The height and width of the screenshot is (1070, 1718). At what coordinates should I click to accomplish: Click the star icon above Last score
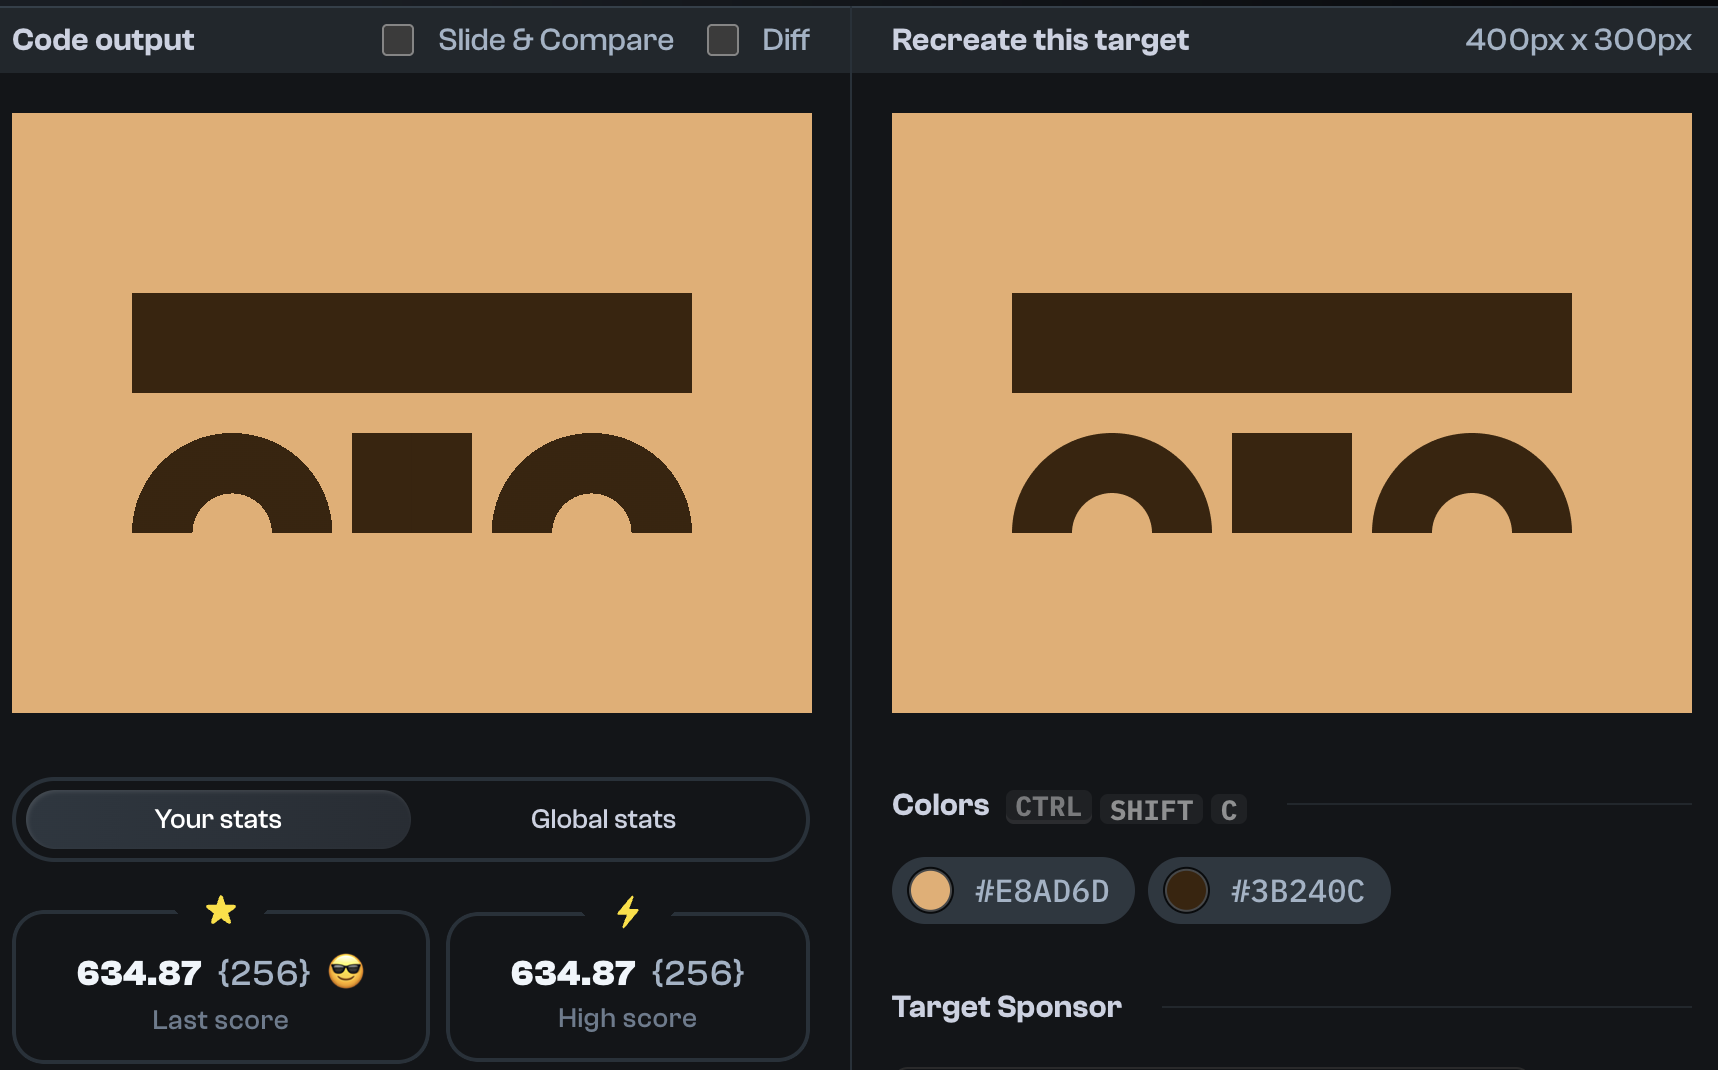pos(221,910)
